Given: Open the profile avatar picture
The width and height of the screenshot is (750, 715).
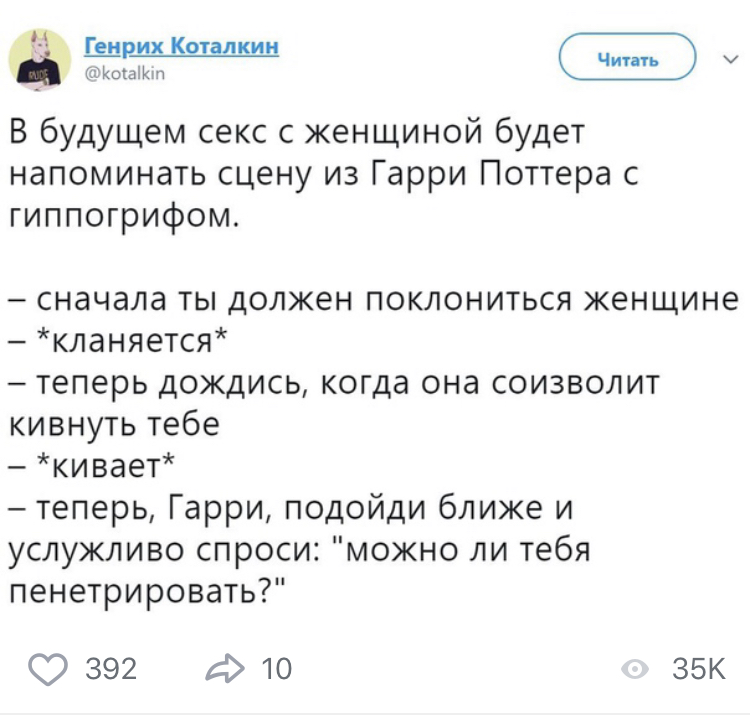Looking at the screenshot, I should click(41, 58).
